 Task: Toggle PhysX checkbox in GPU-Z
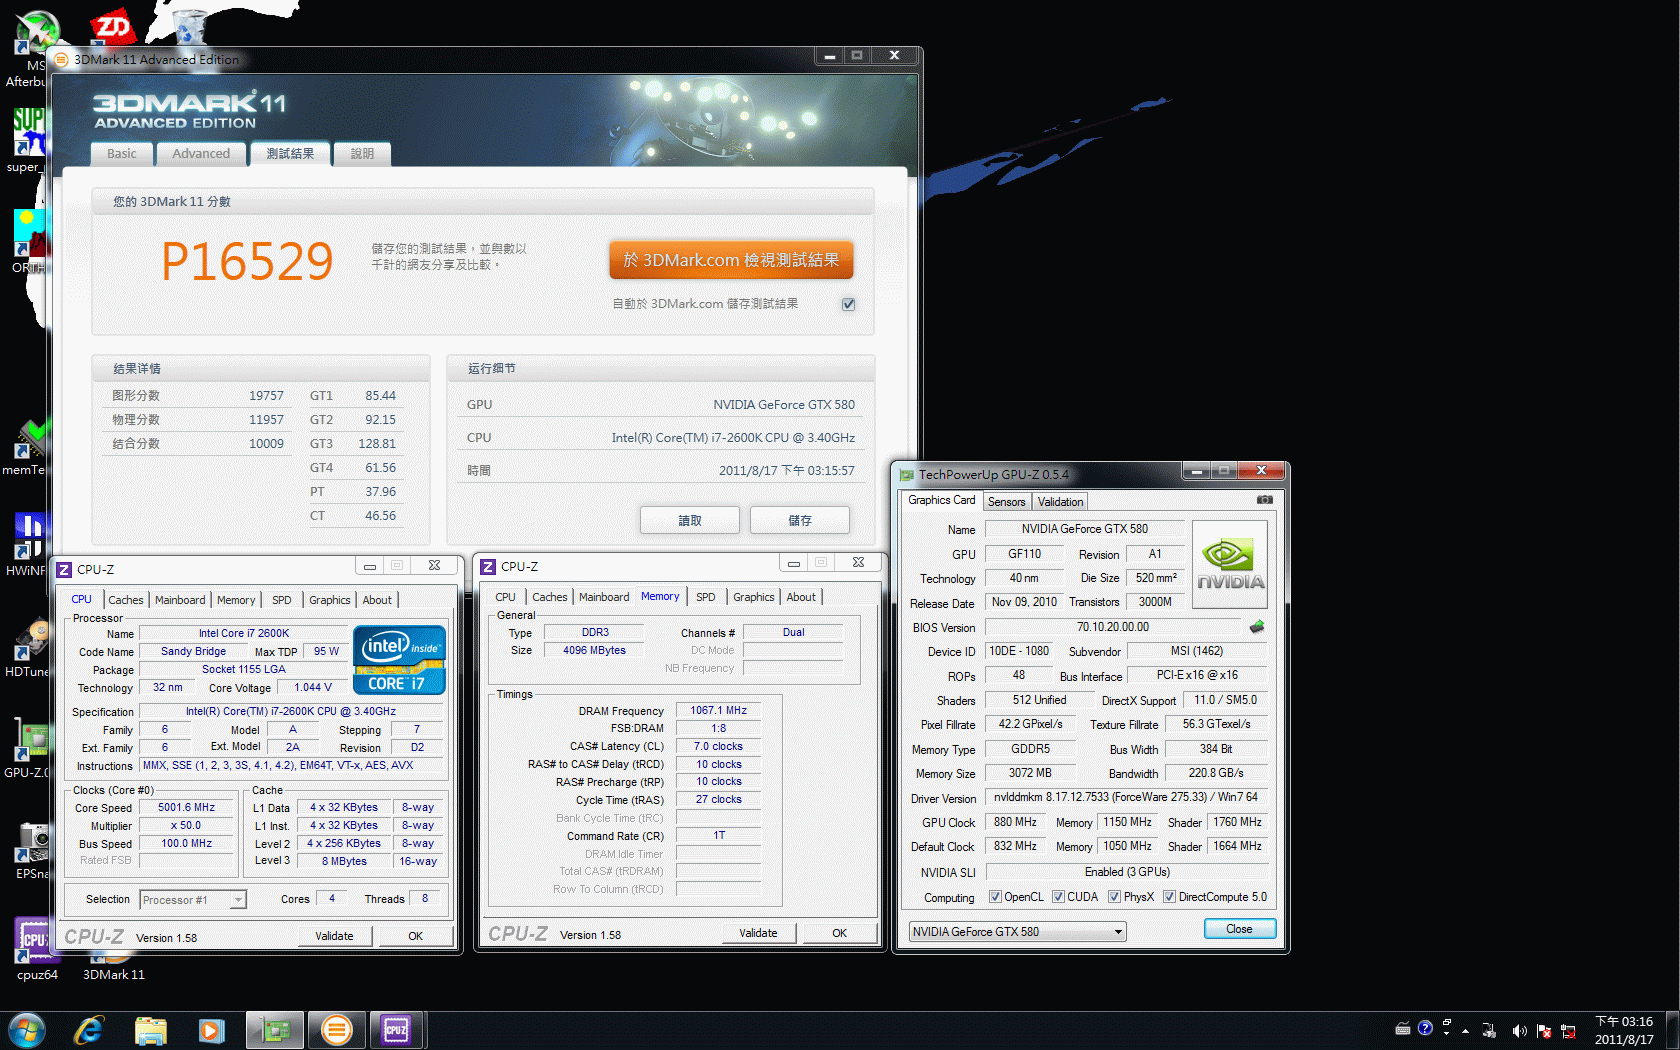point(1114,897)
